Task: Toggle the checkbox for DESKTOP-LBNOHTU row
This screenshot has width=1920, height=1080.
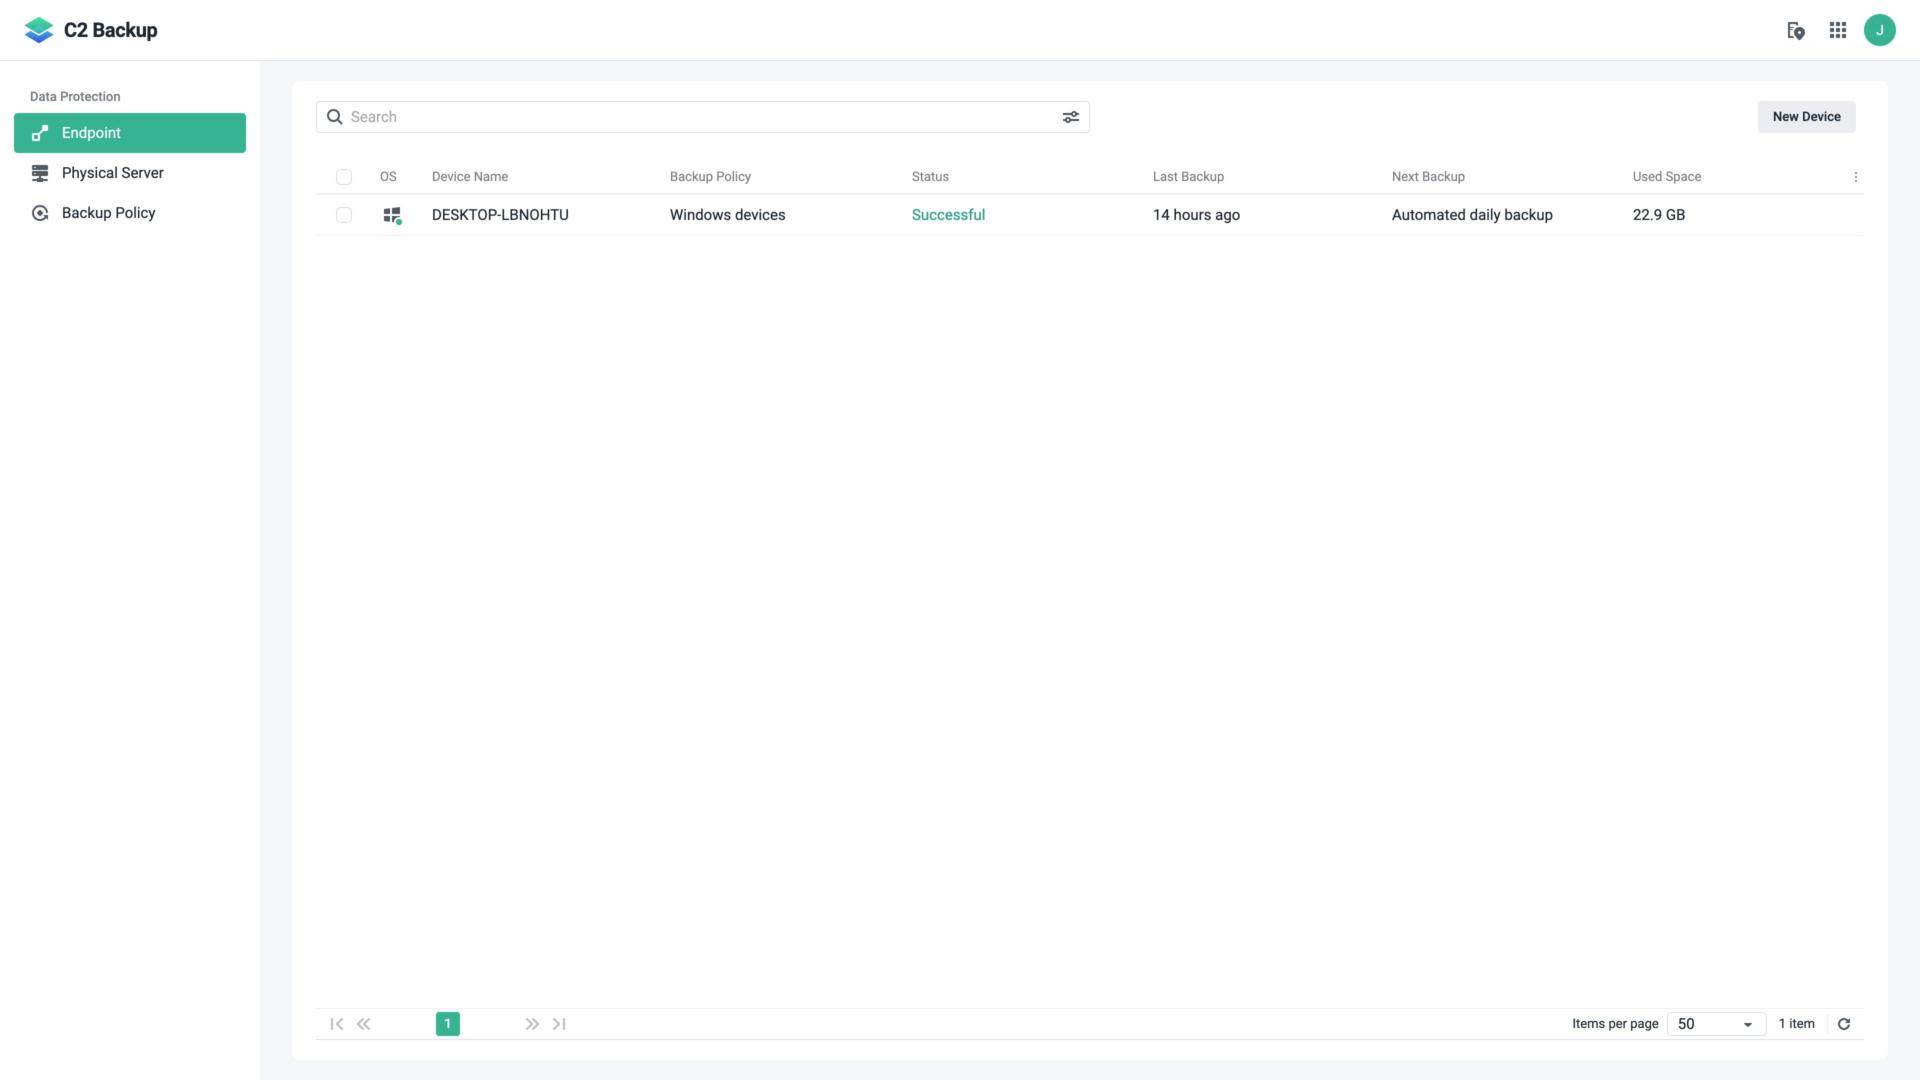Action: [x=343, y=214]
